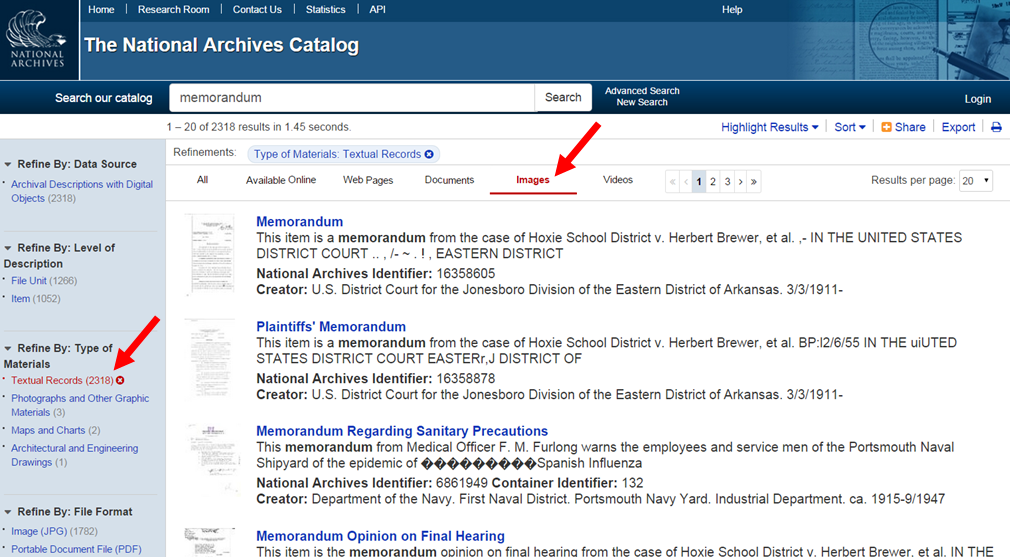The width and height of the screenshot is (1010, 557).
Task: Click the Share button
Action: (903, 127)
